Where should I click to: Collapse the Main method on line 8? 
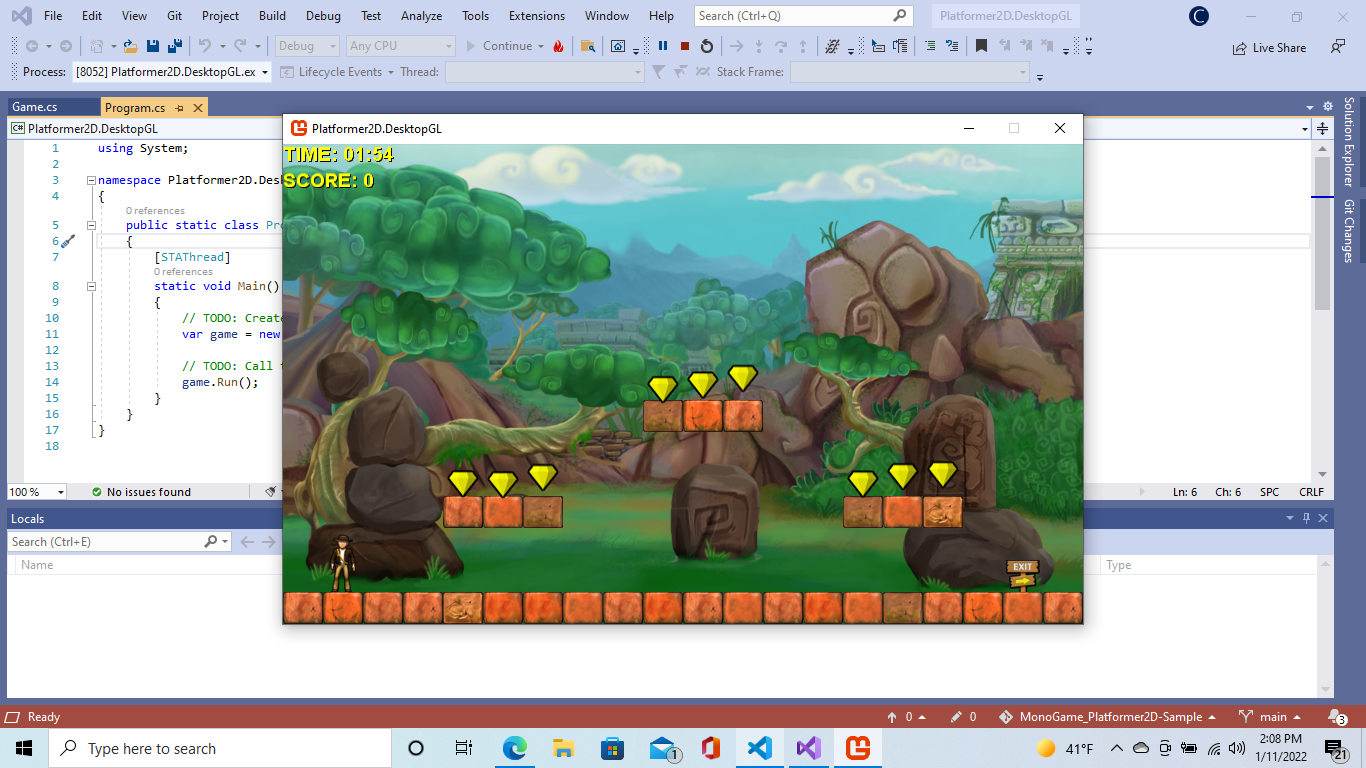click(92, 286)
